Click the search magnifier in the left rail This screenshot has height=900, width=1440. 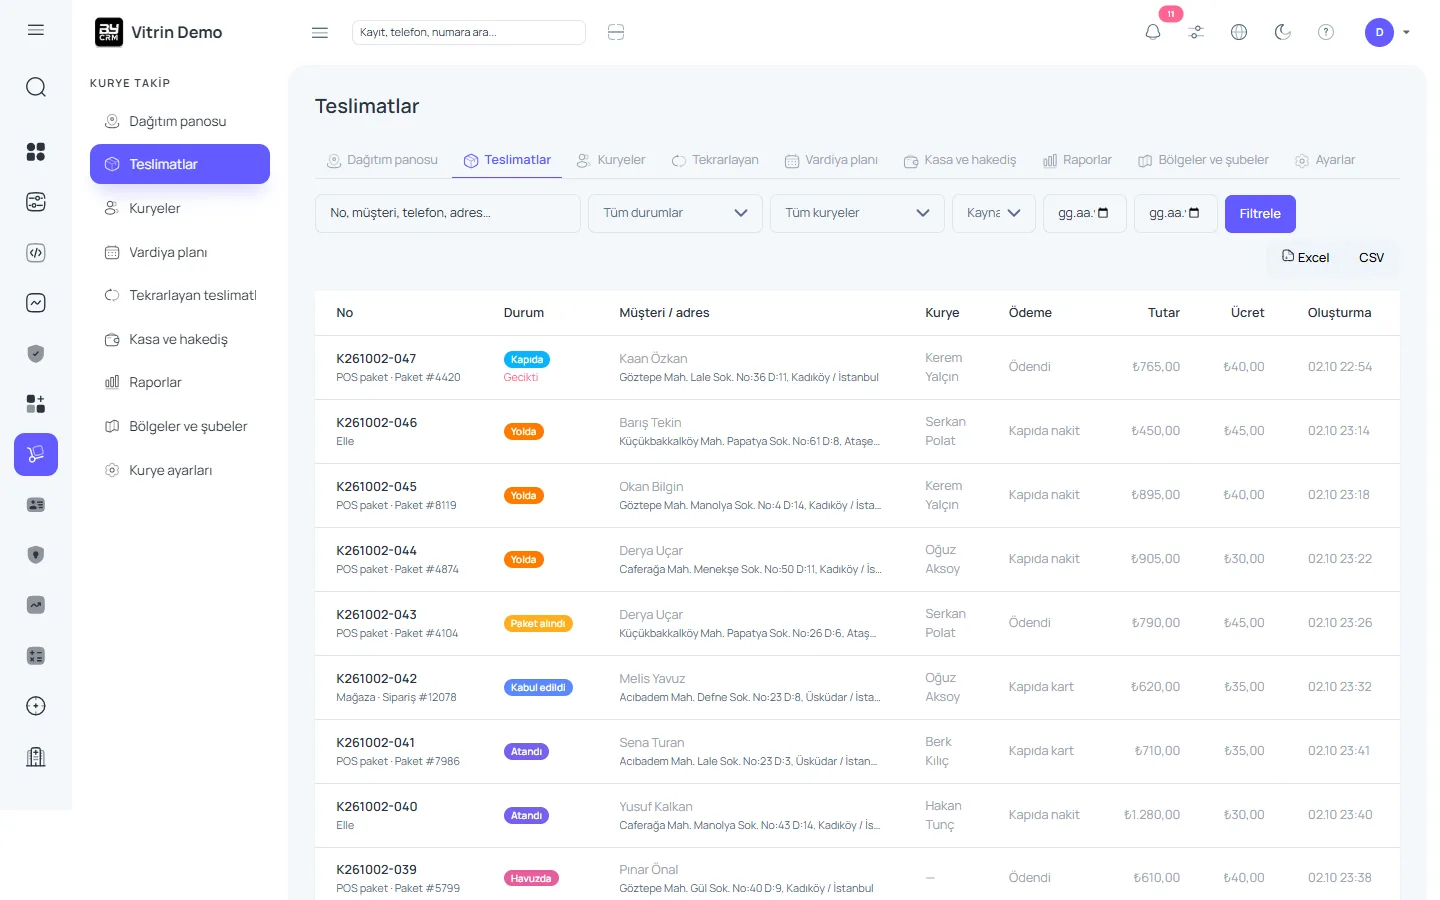tap(36, 87)
